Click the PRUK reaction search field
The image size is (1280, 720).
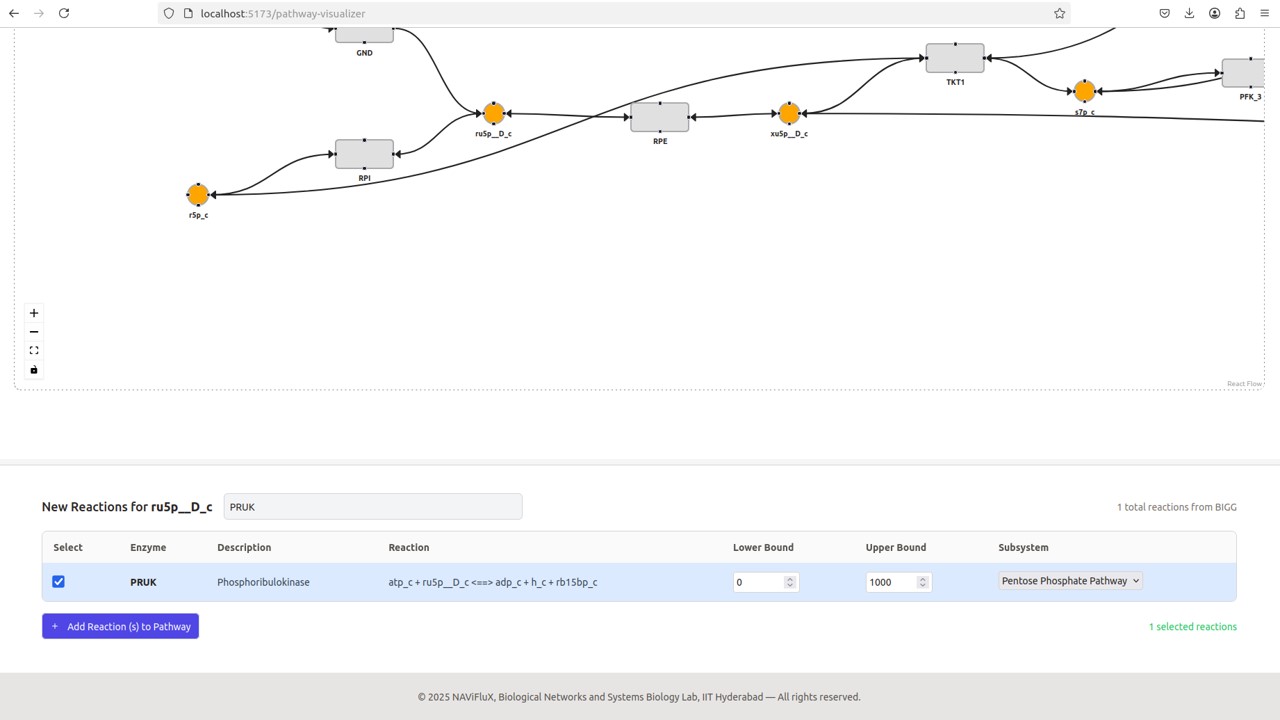(x=372, y=507)
